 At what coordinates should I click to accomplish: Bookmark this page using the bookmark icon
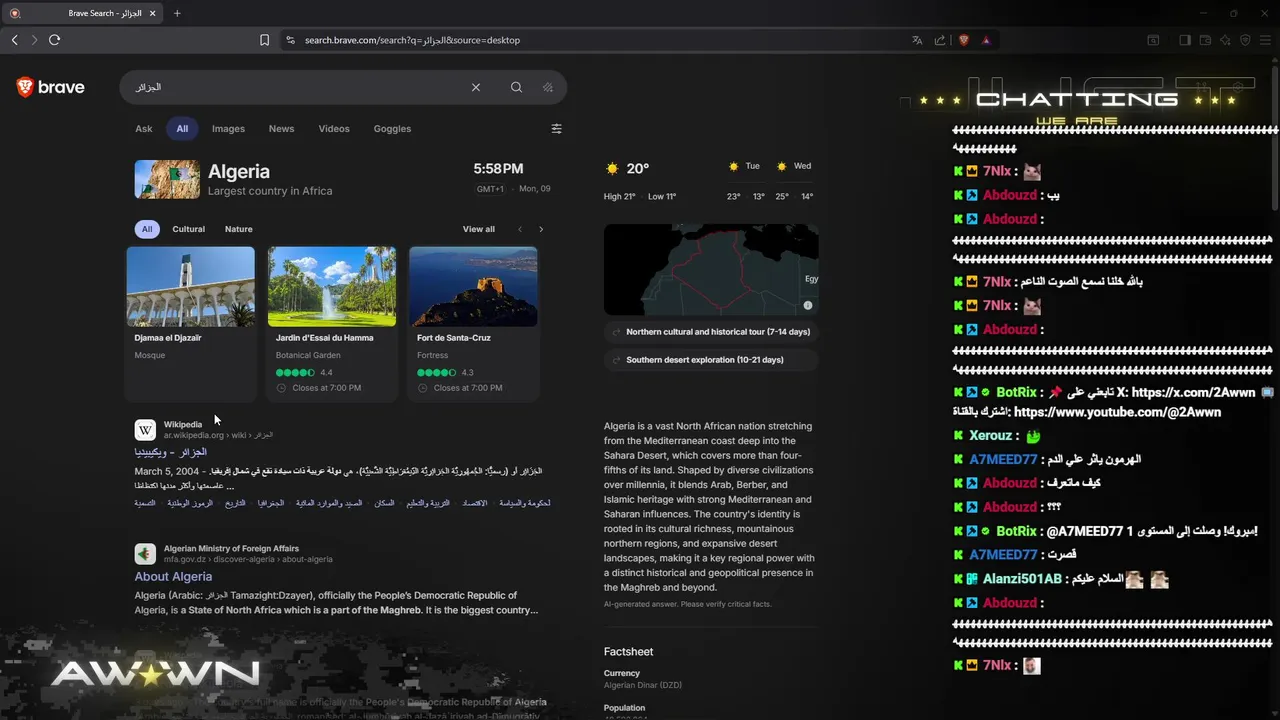(x=265, y=40)
